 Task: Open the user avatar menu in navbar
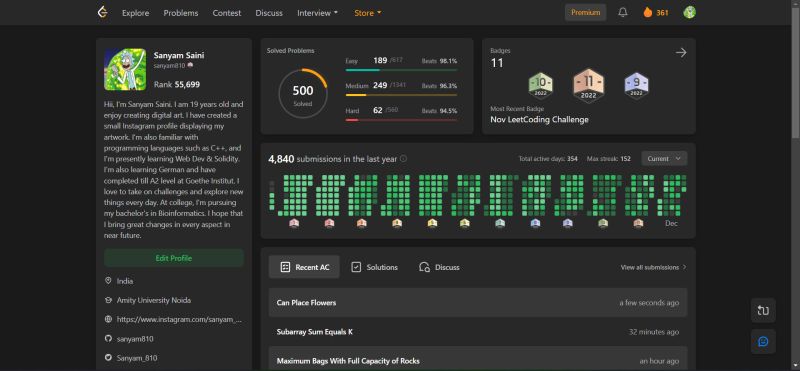point(689,13)
